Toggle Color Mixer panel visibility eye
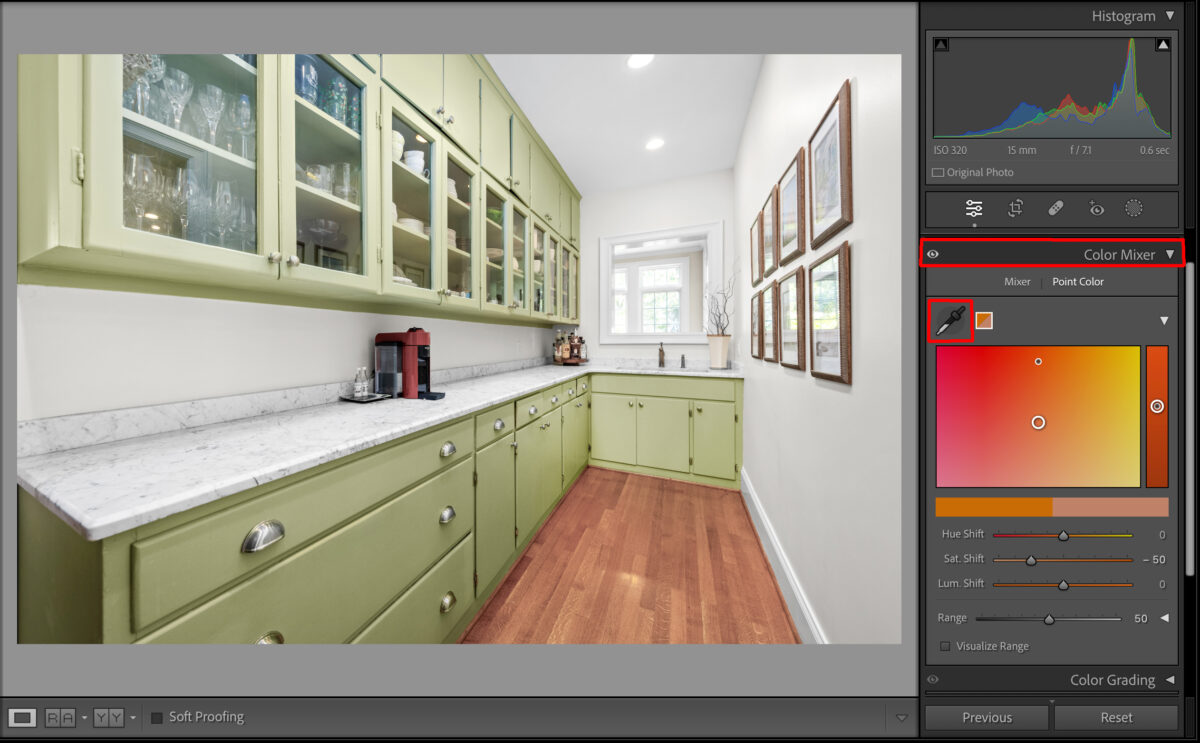The height and width of the screenshot is (743, 1200). point(933,254)
